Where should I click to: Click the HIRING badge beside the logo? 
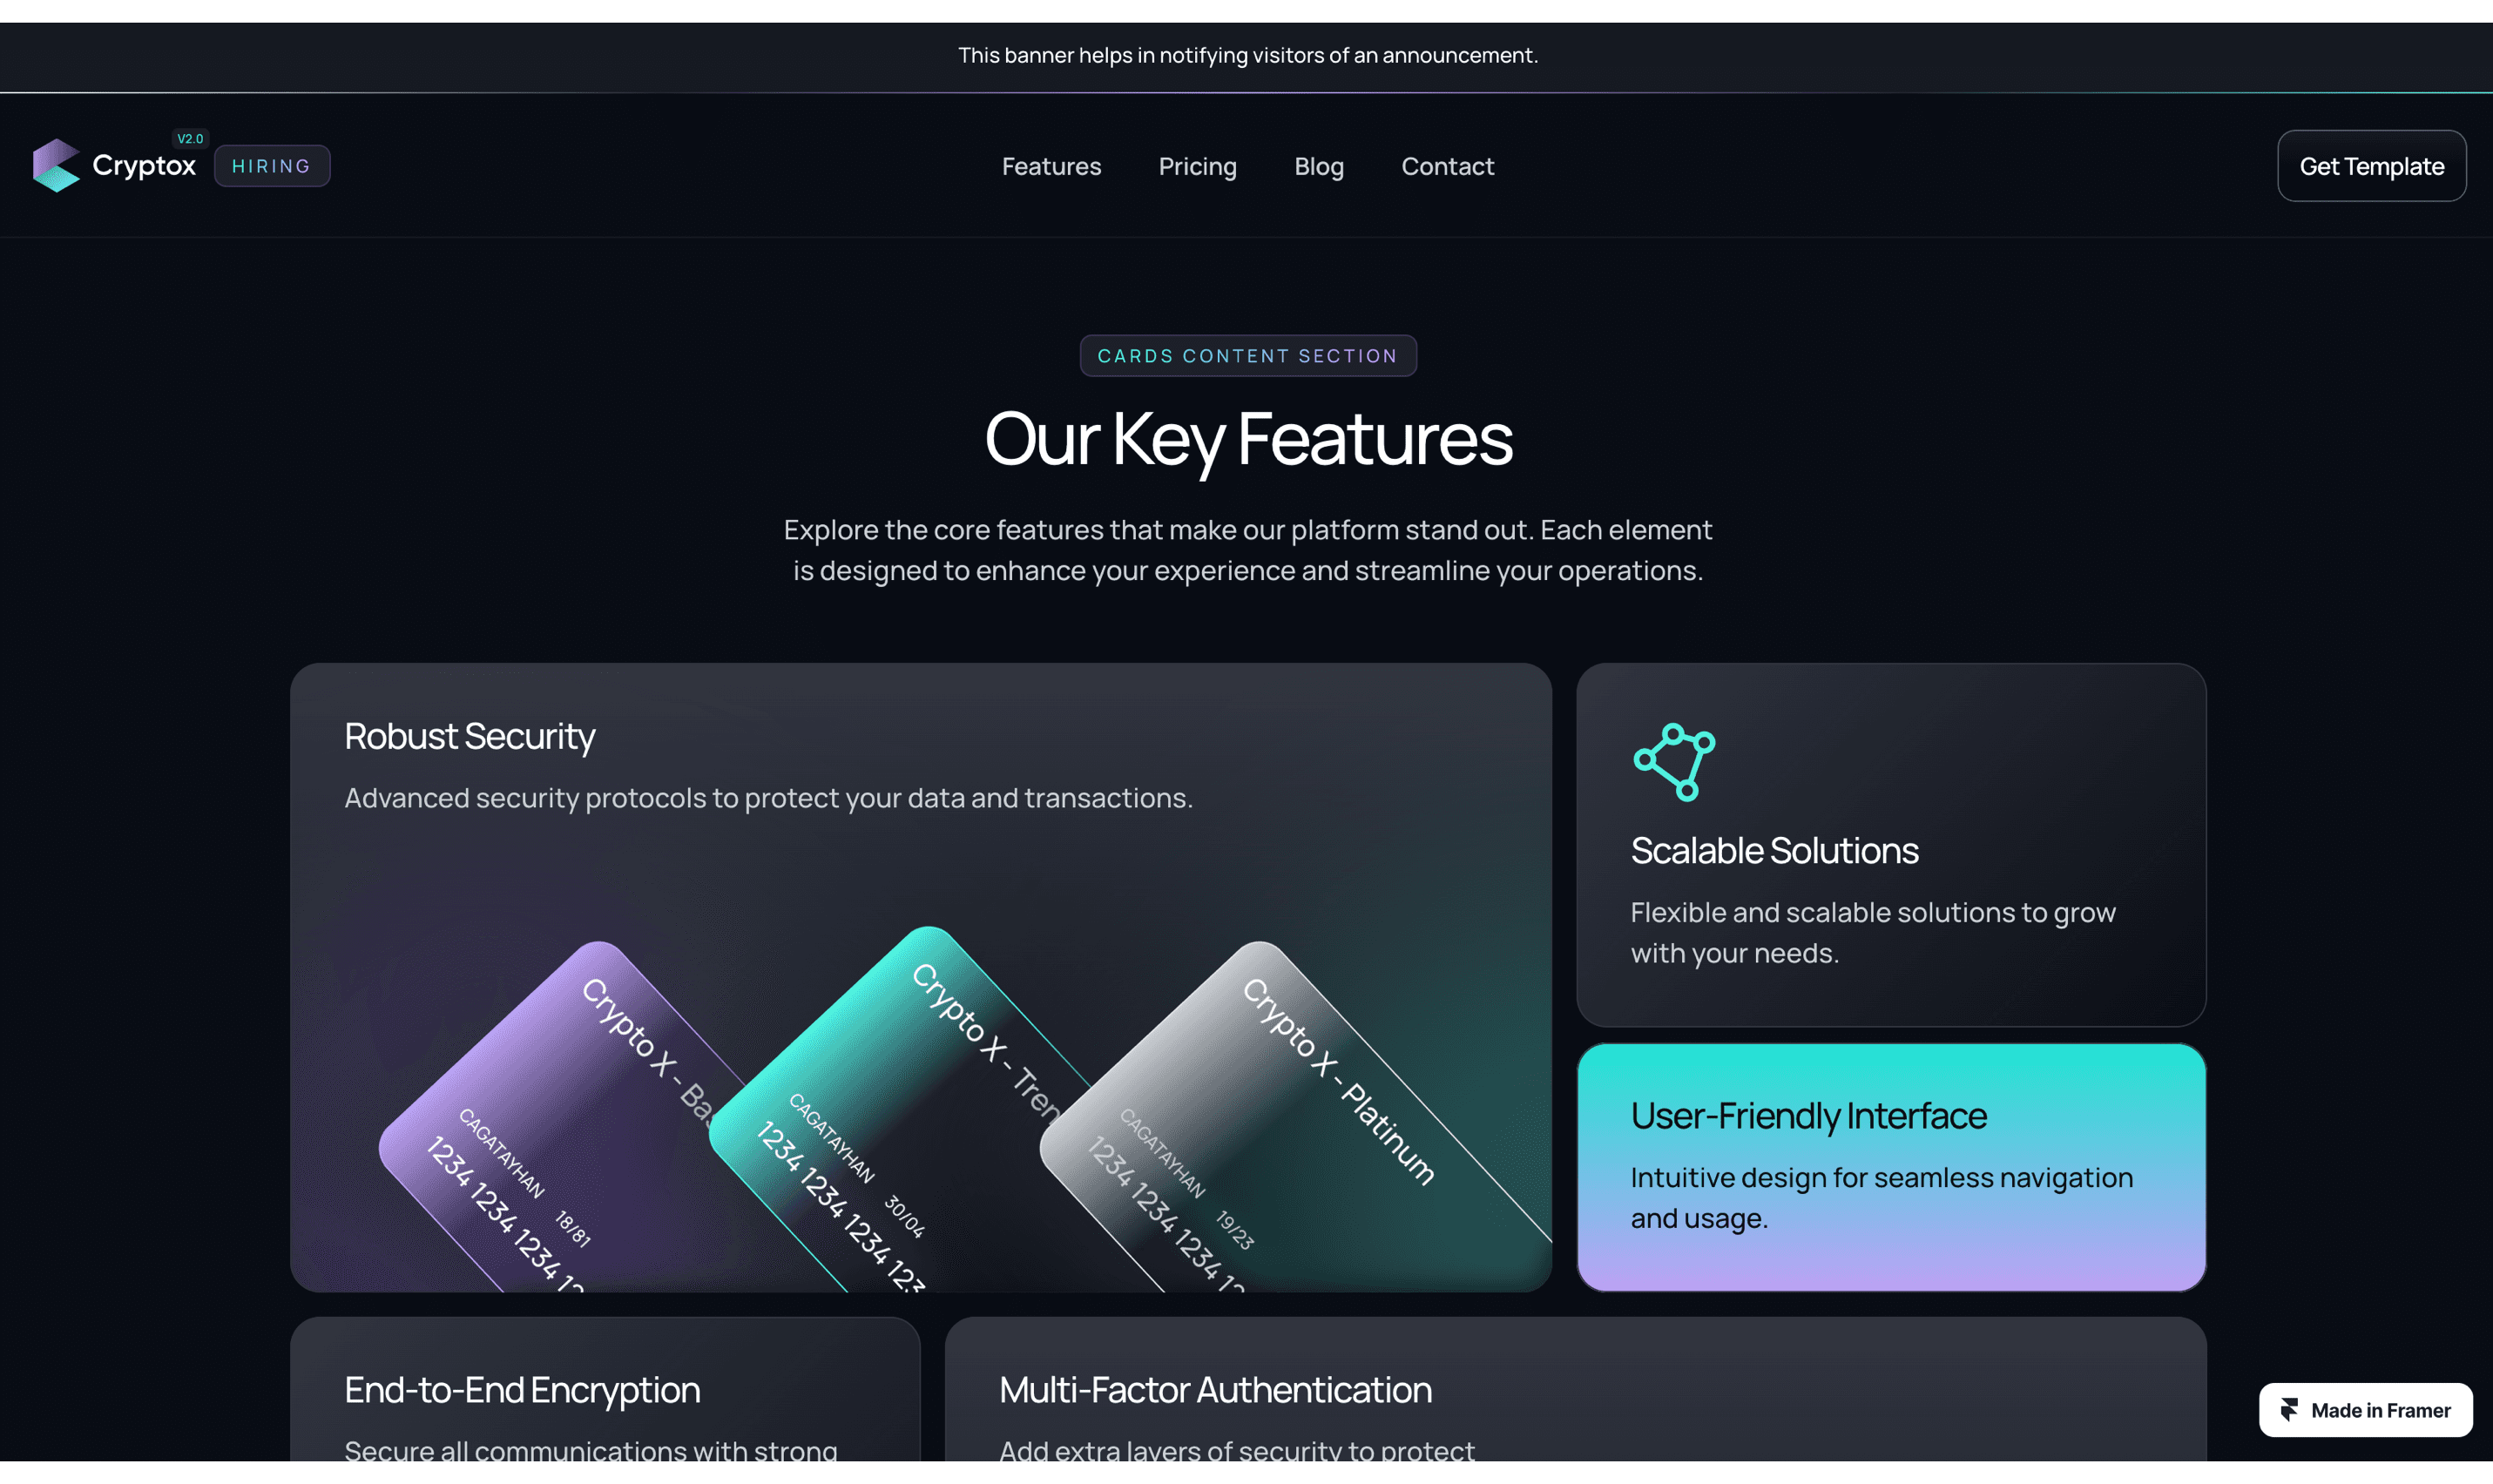click(272, 166)
